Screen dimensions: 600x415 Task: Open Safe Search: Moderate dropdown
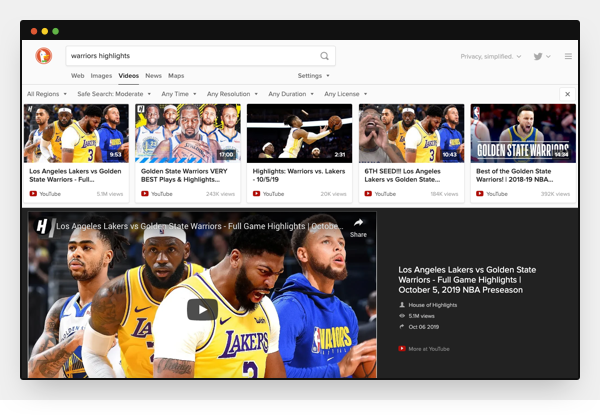click(x=114, y=94)
